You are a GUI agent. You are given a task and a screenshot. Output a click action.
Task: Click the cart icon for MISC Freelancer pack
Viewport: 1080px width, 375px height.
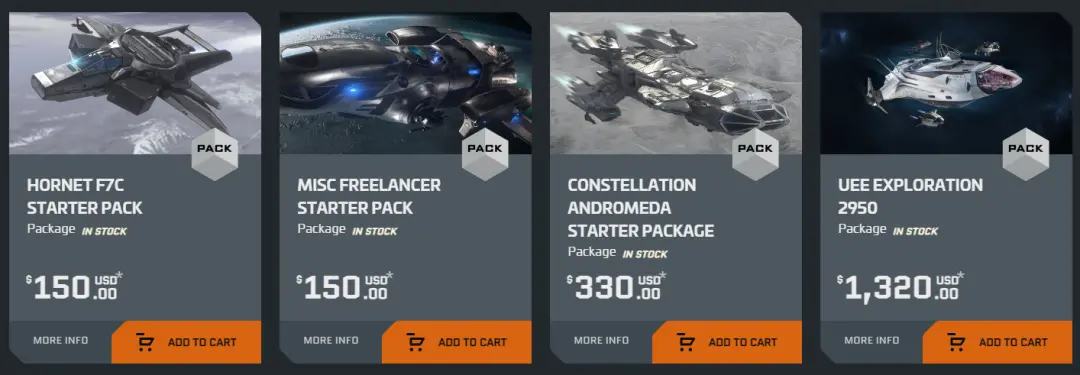415,342
